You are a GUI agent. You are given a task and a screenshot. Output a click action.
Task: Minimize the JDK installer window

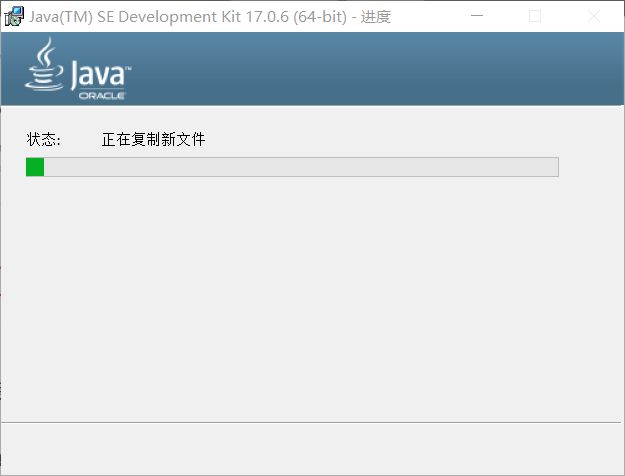[x=477, y=16]
